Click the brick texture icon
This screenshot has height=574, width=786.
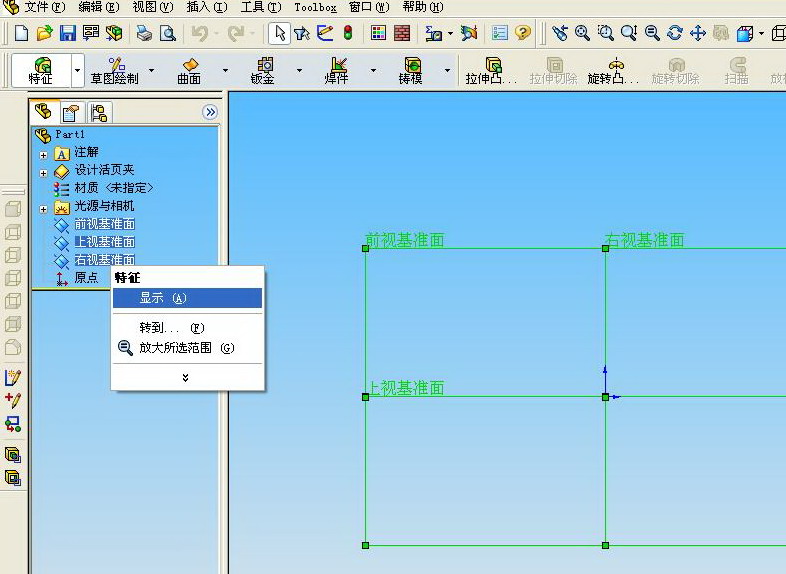(402, 34)
